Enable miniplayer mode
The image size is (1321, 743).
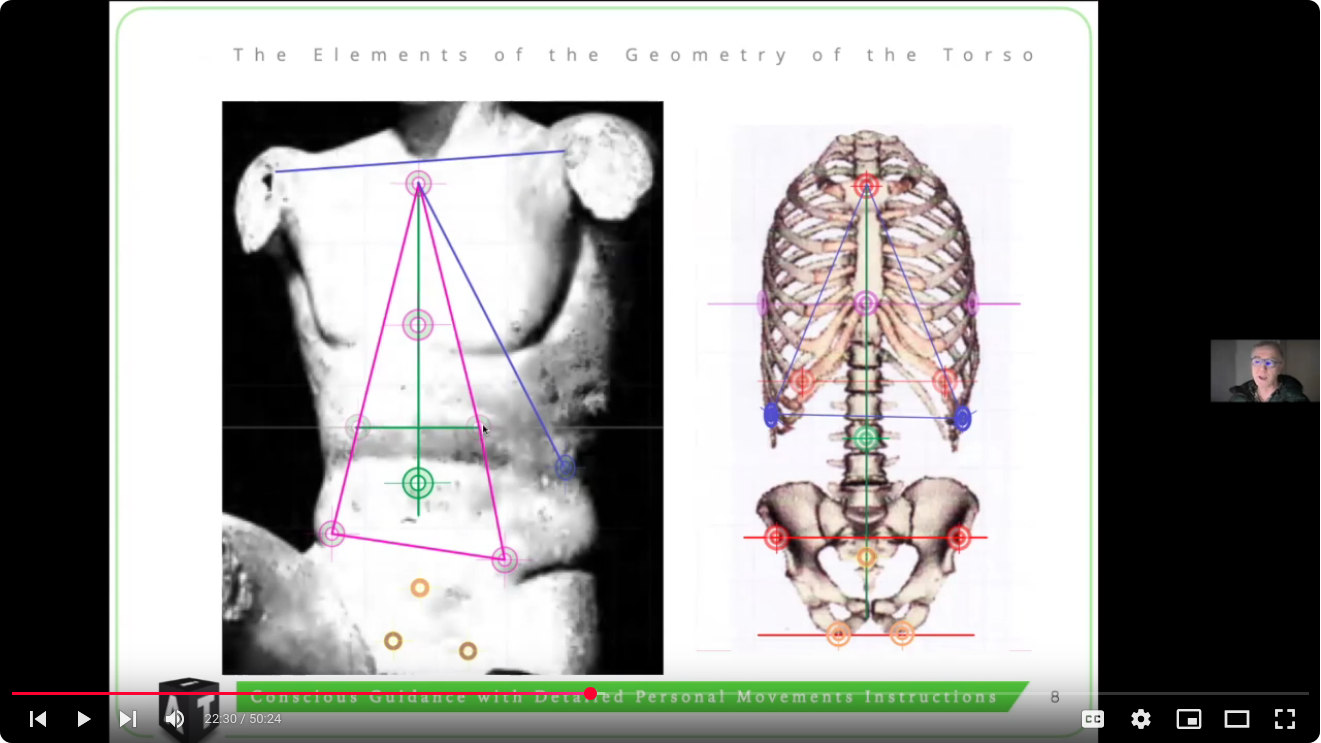1189,718
